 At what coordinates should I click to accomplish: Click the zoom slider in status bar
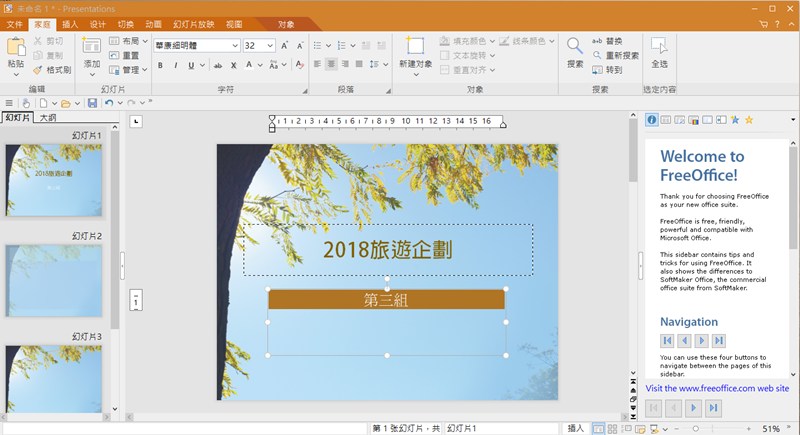tap(695, 428)
